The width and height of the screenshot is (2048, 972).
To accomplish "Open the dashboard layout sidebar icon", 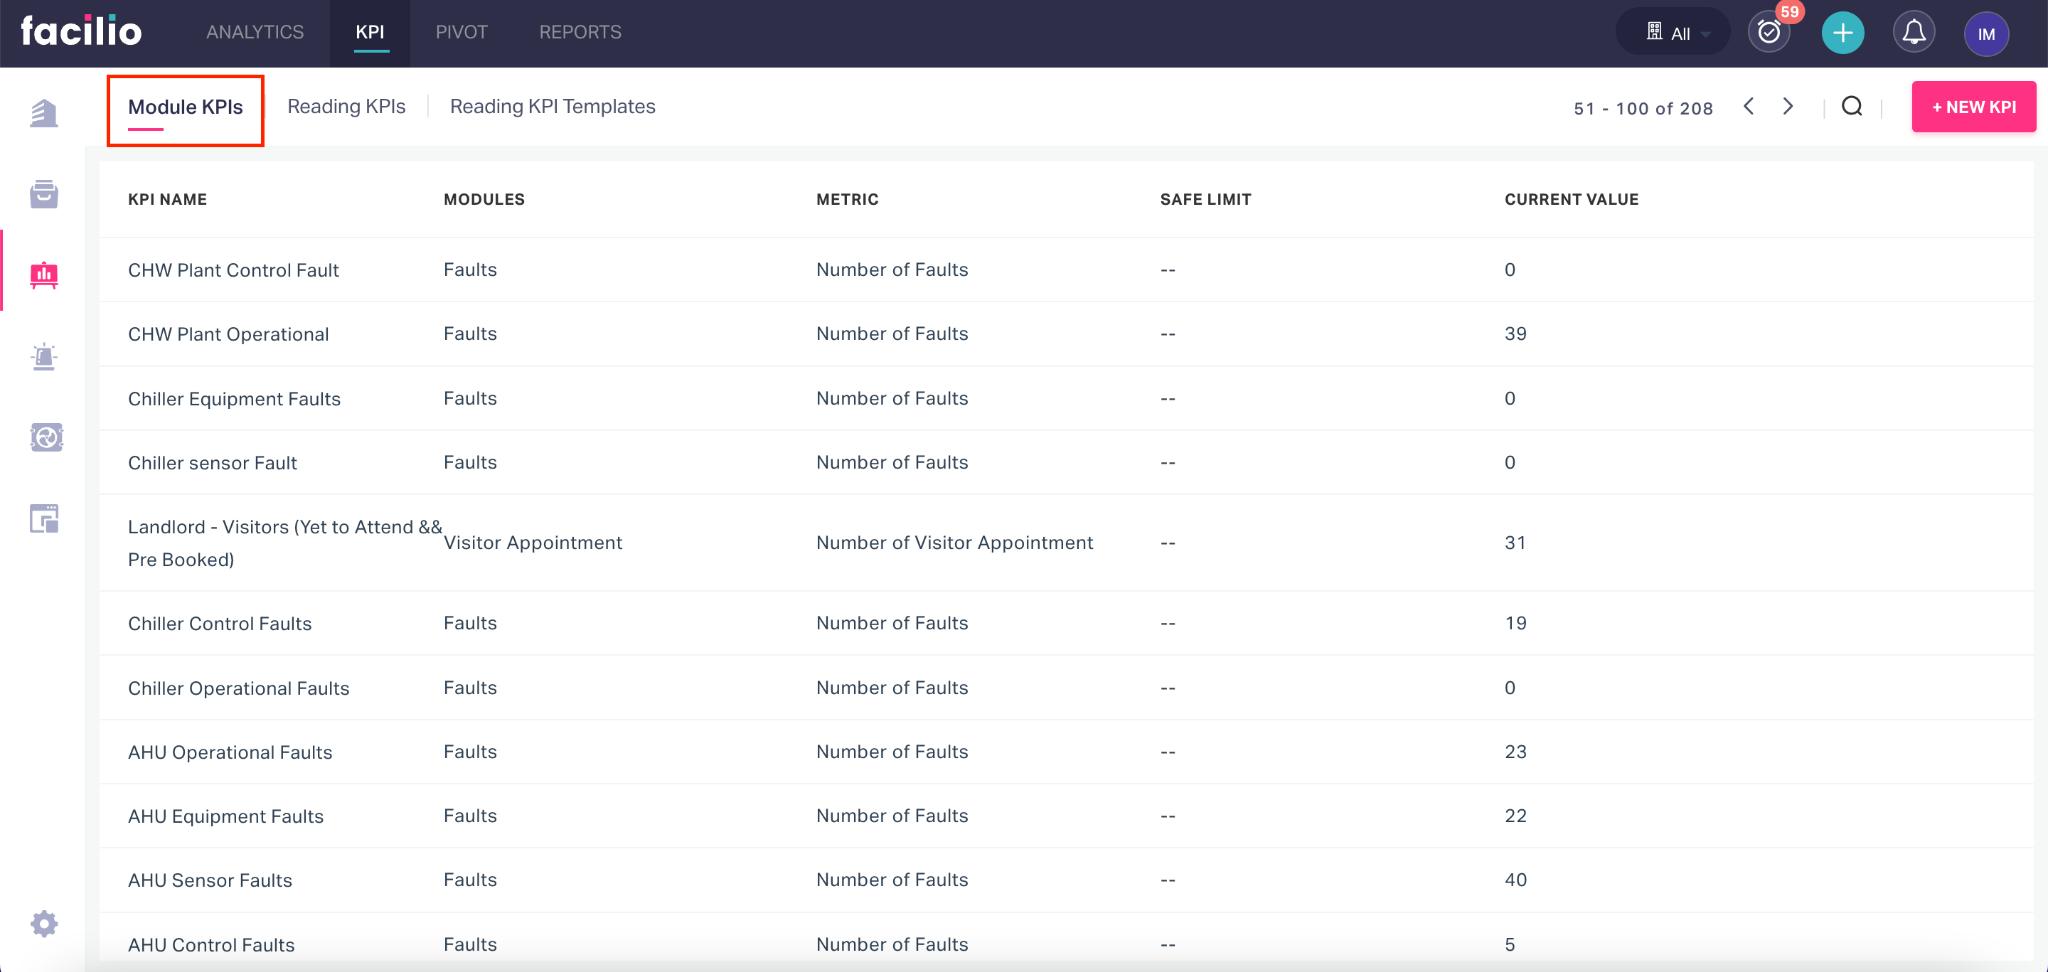I will pos(44,518).
